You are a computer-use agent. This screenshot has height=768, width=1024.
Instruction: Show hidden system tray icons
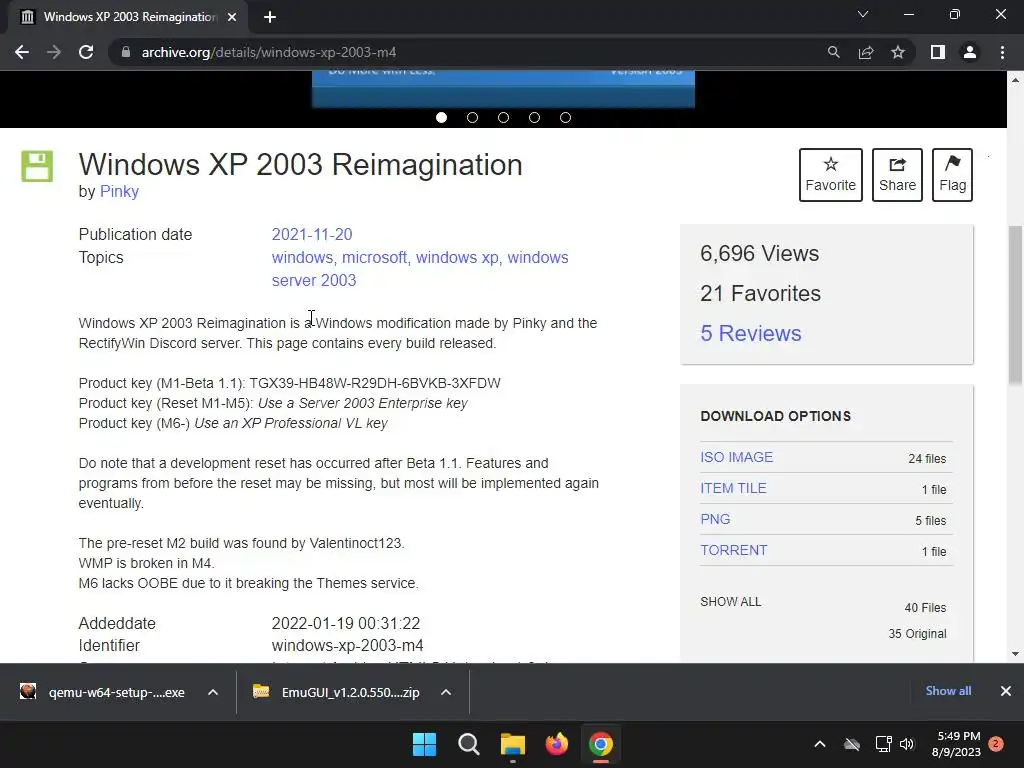click(x=820, y=744)
